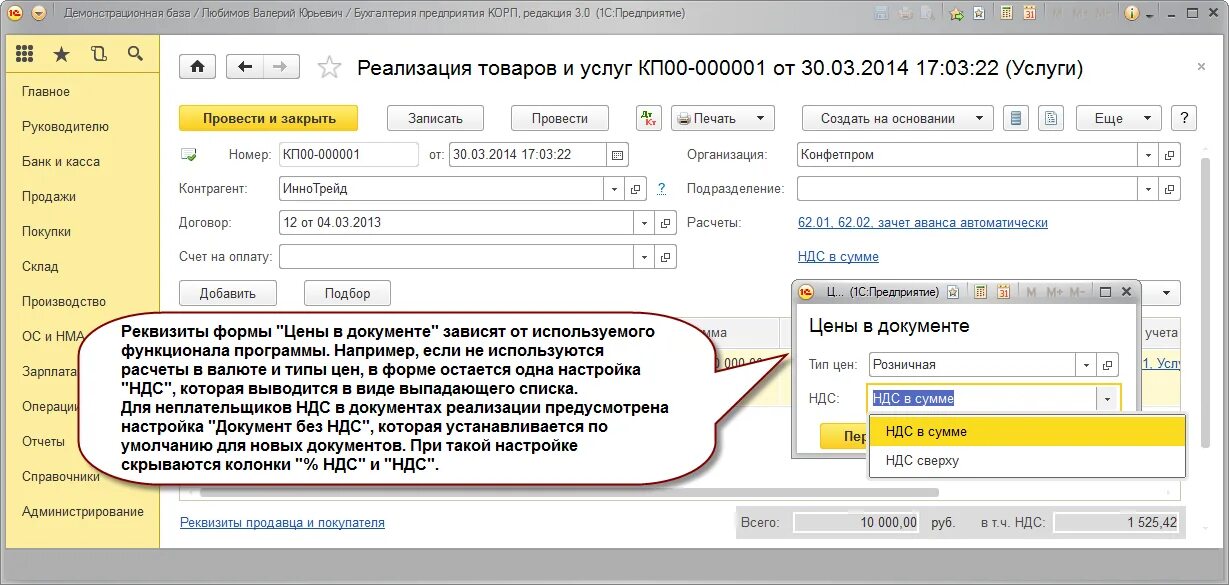Click the document date input field
This screenshot has width=1229, height=585.
528,155
